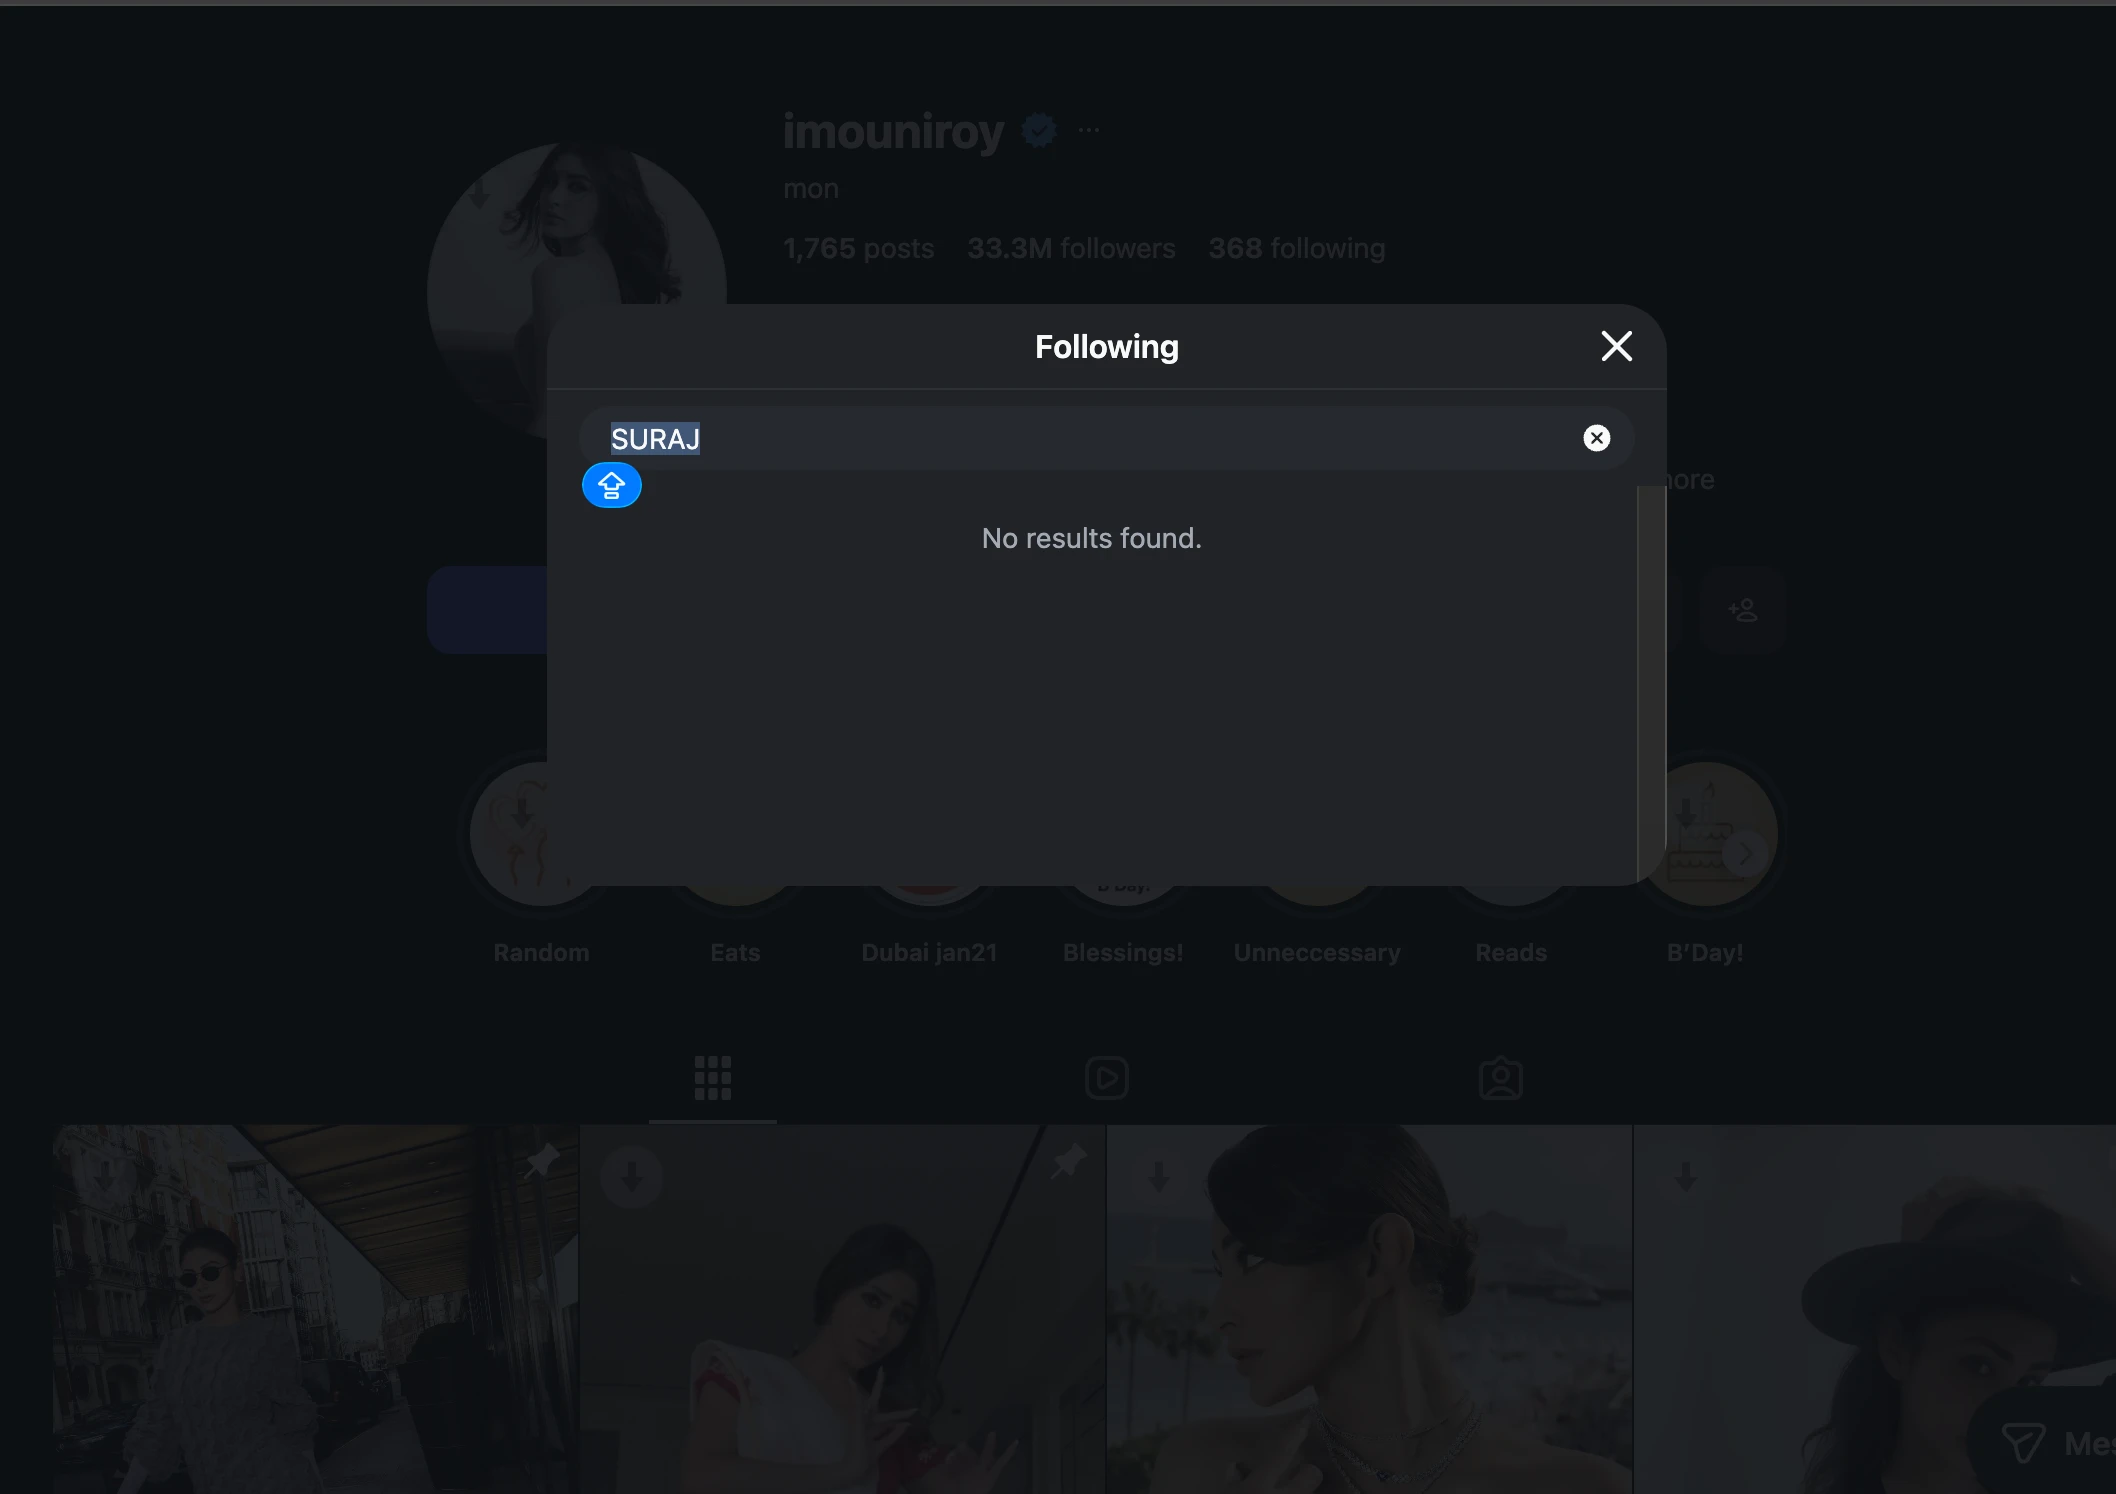2116x1494 pixels.
Task: Click the 1,765 posts count
Action: click(x=858, y=248)
